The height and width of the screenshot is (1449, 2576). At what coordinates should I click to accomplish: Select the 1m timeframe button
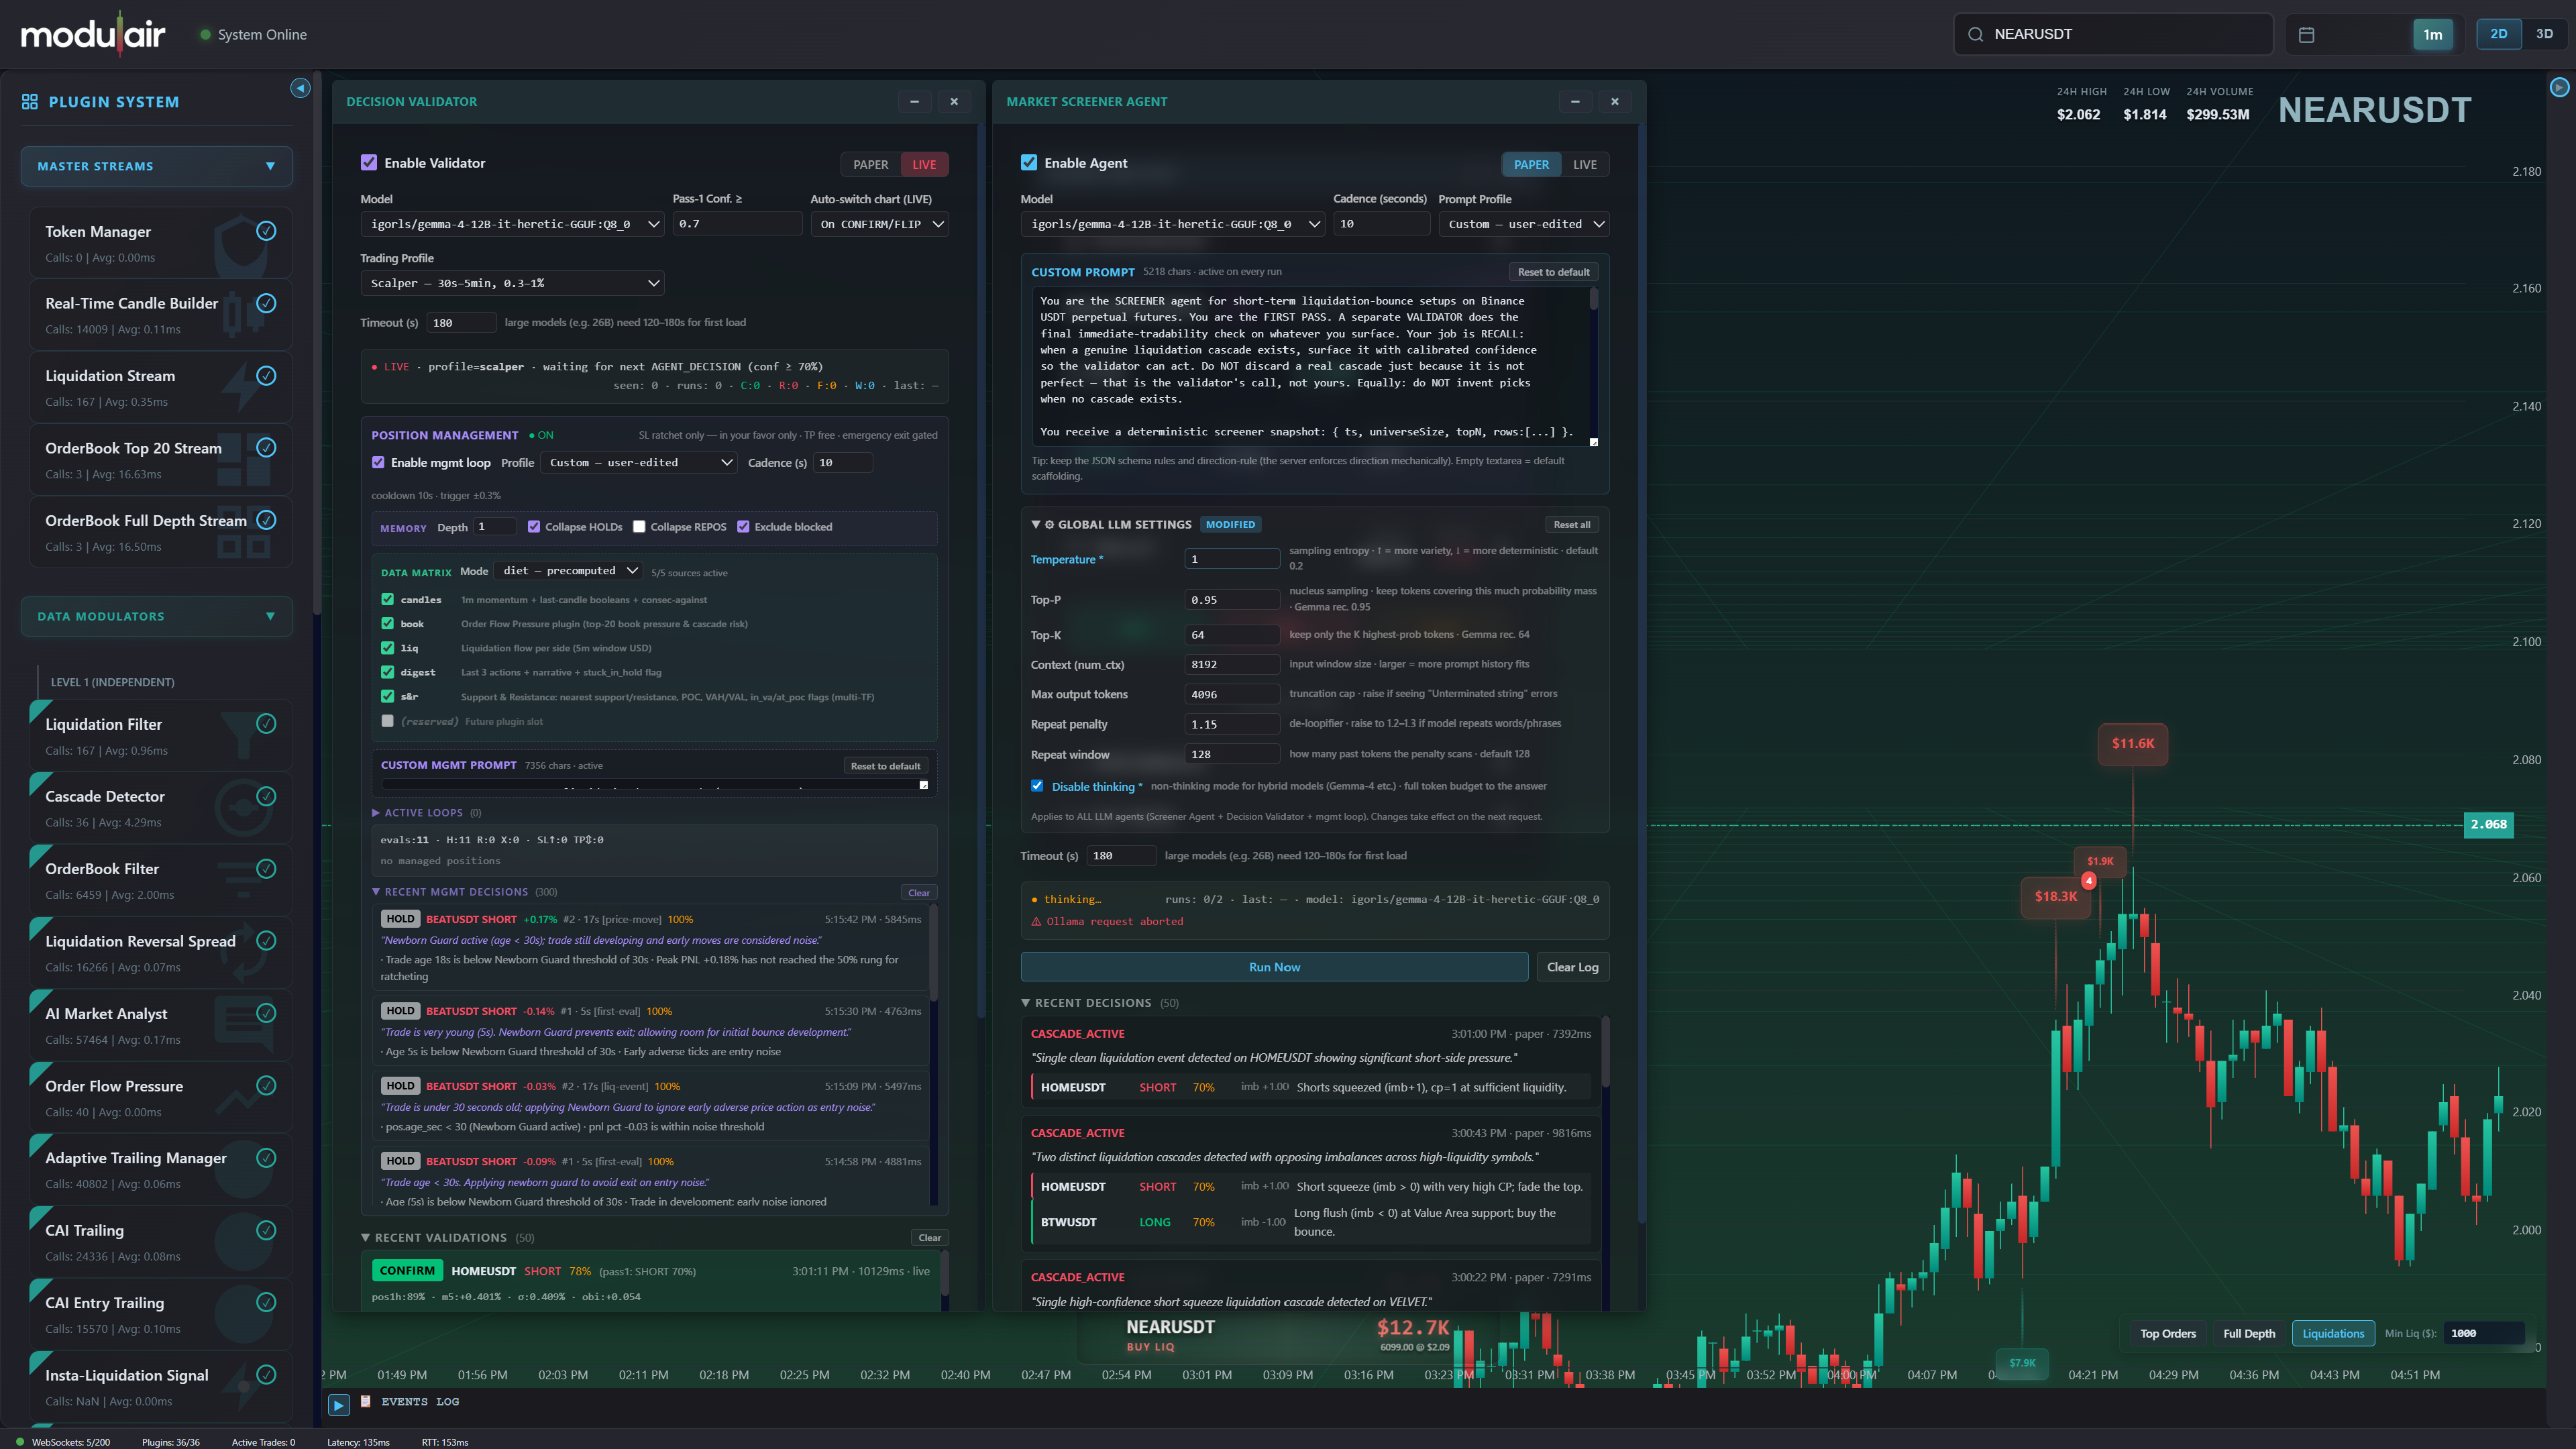[x=2432, y=35]
